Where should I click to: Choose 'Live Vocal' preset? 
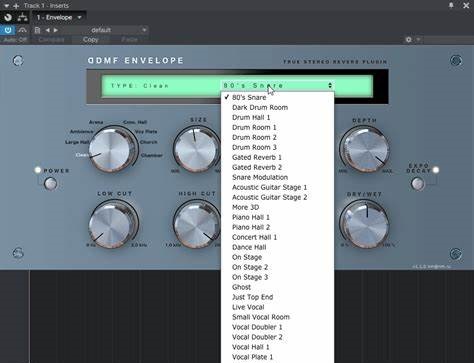277,307
